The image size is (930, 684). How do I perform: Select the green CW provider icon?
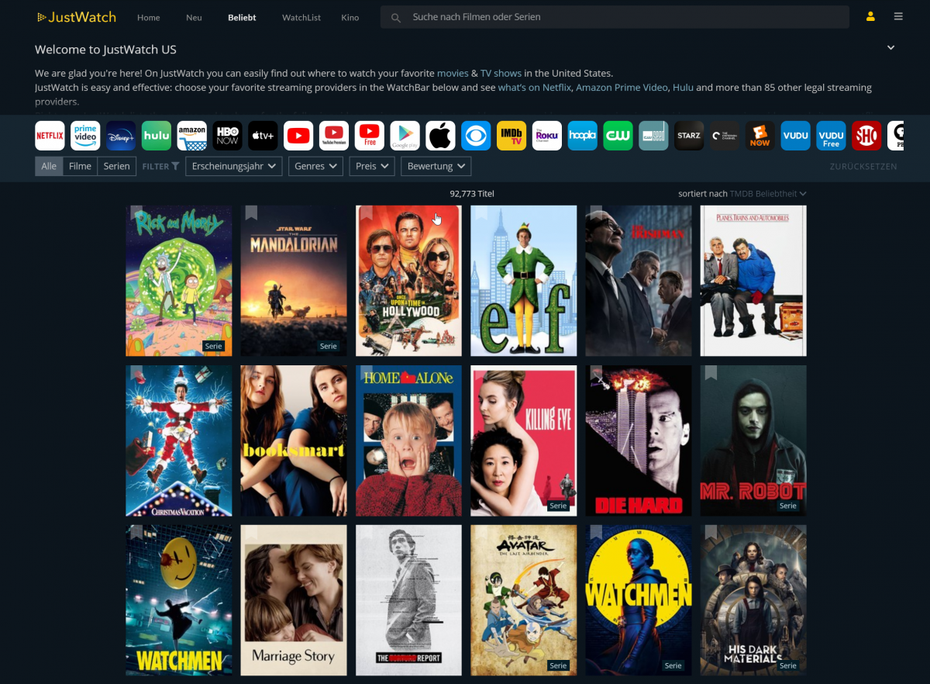pyautogui.click(x=618, y=136)
